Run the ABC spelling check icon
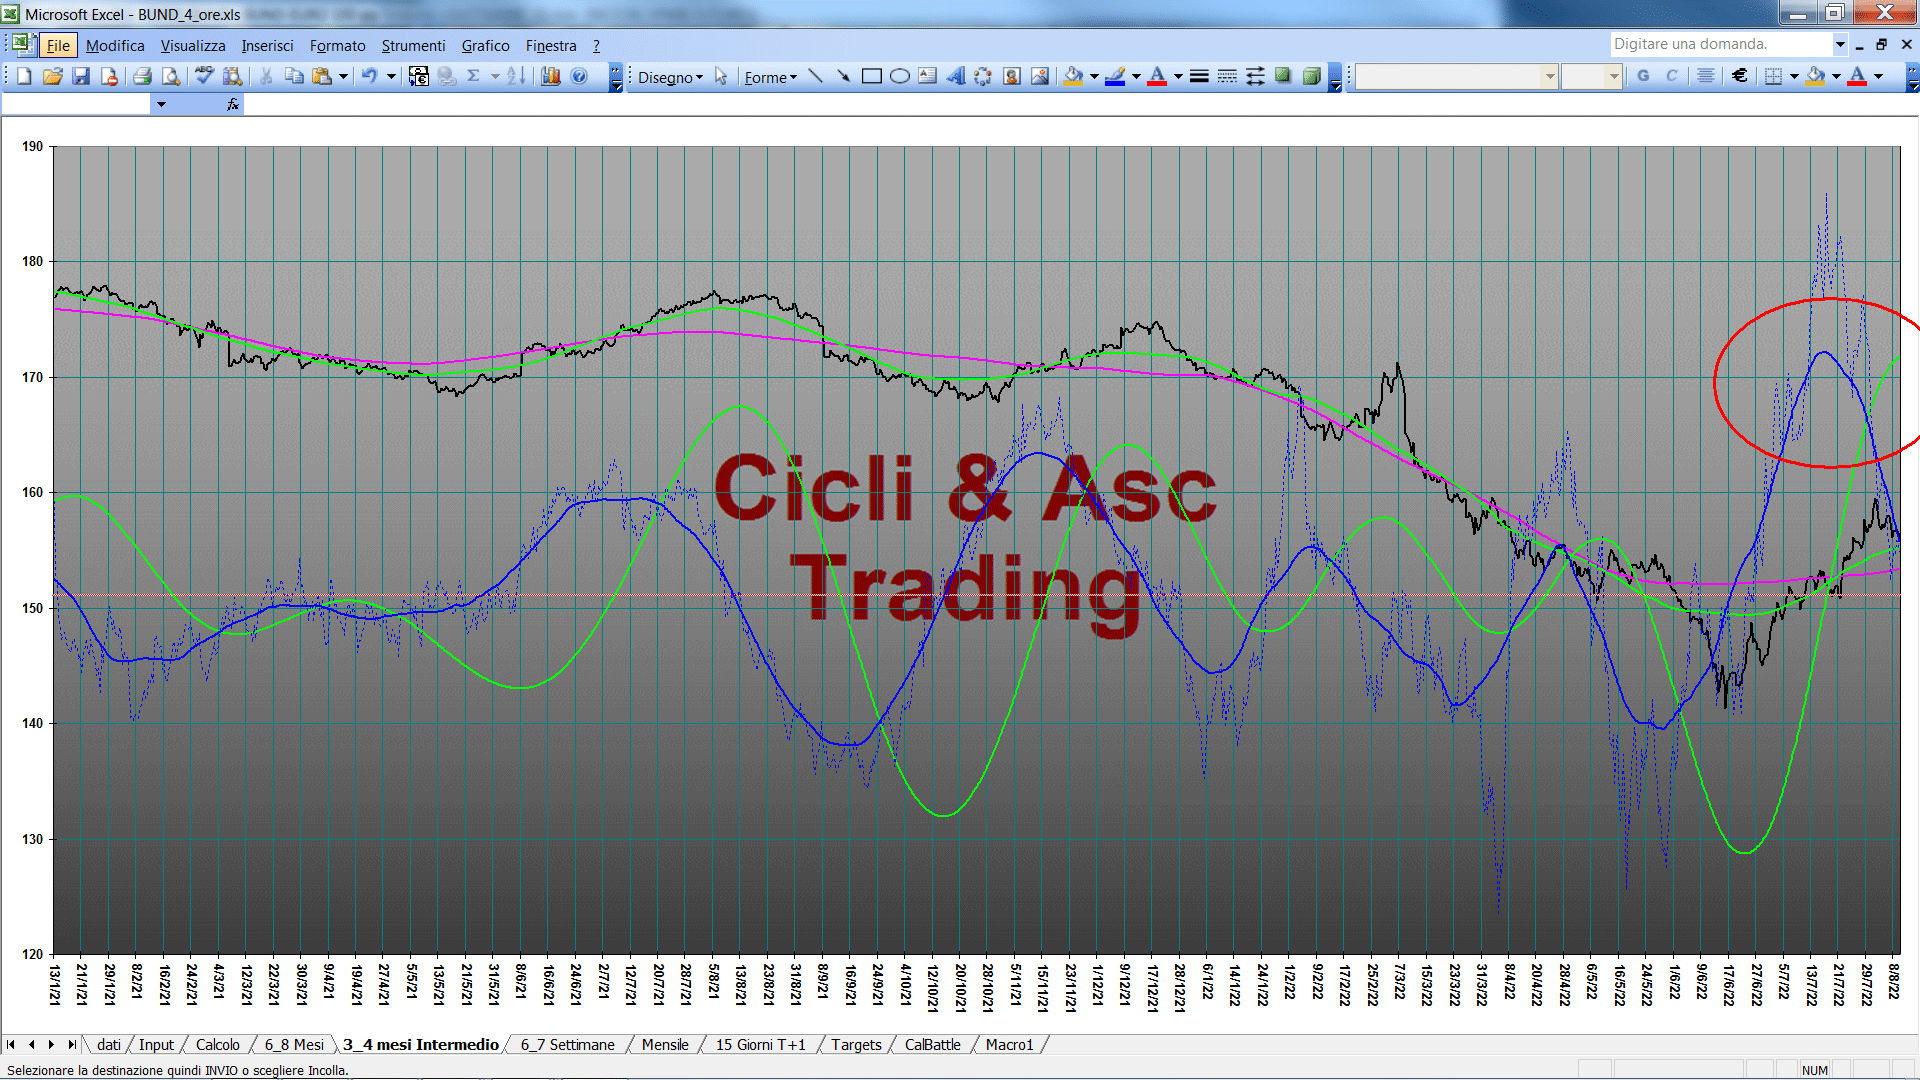1920x1080 pixels. click(x=204, y=76)
